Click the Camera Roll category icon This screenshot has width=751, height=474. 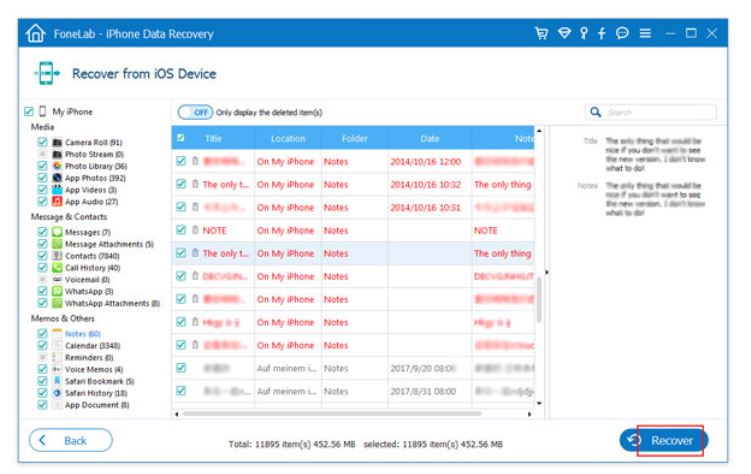57,142
